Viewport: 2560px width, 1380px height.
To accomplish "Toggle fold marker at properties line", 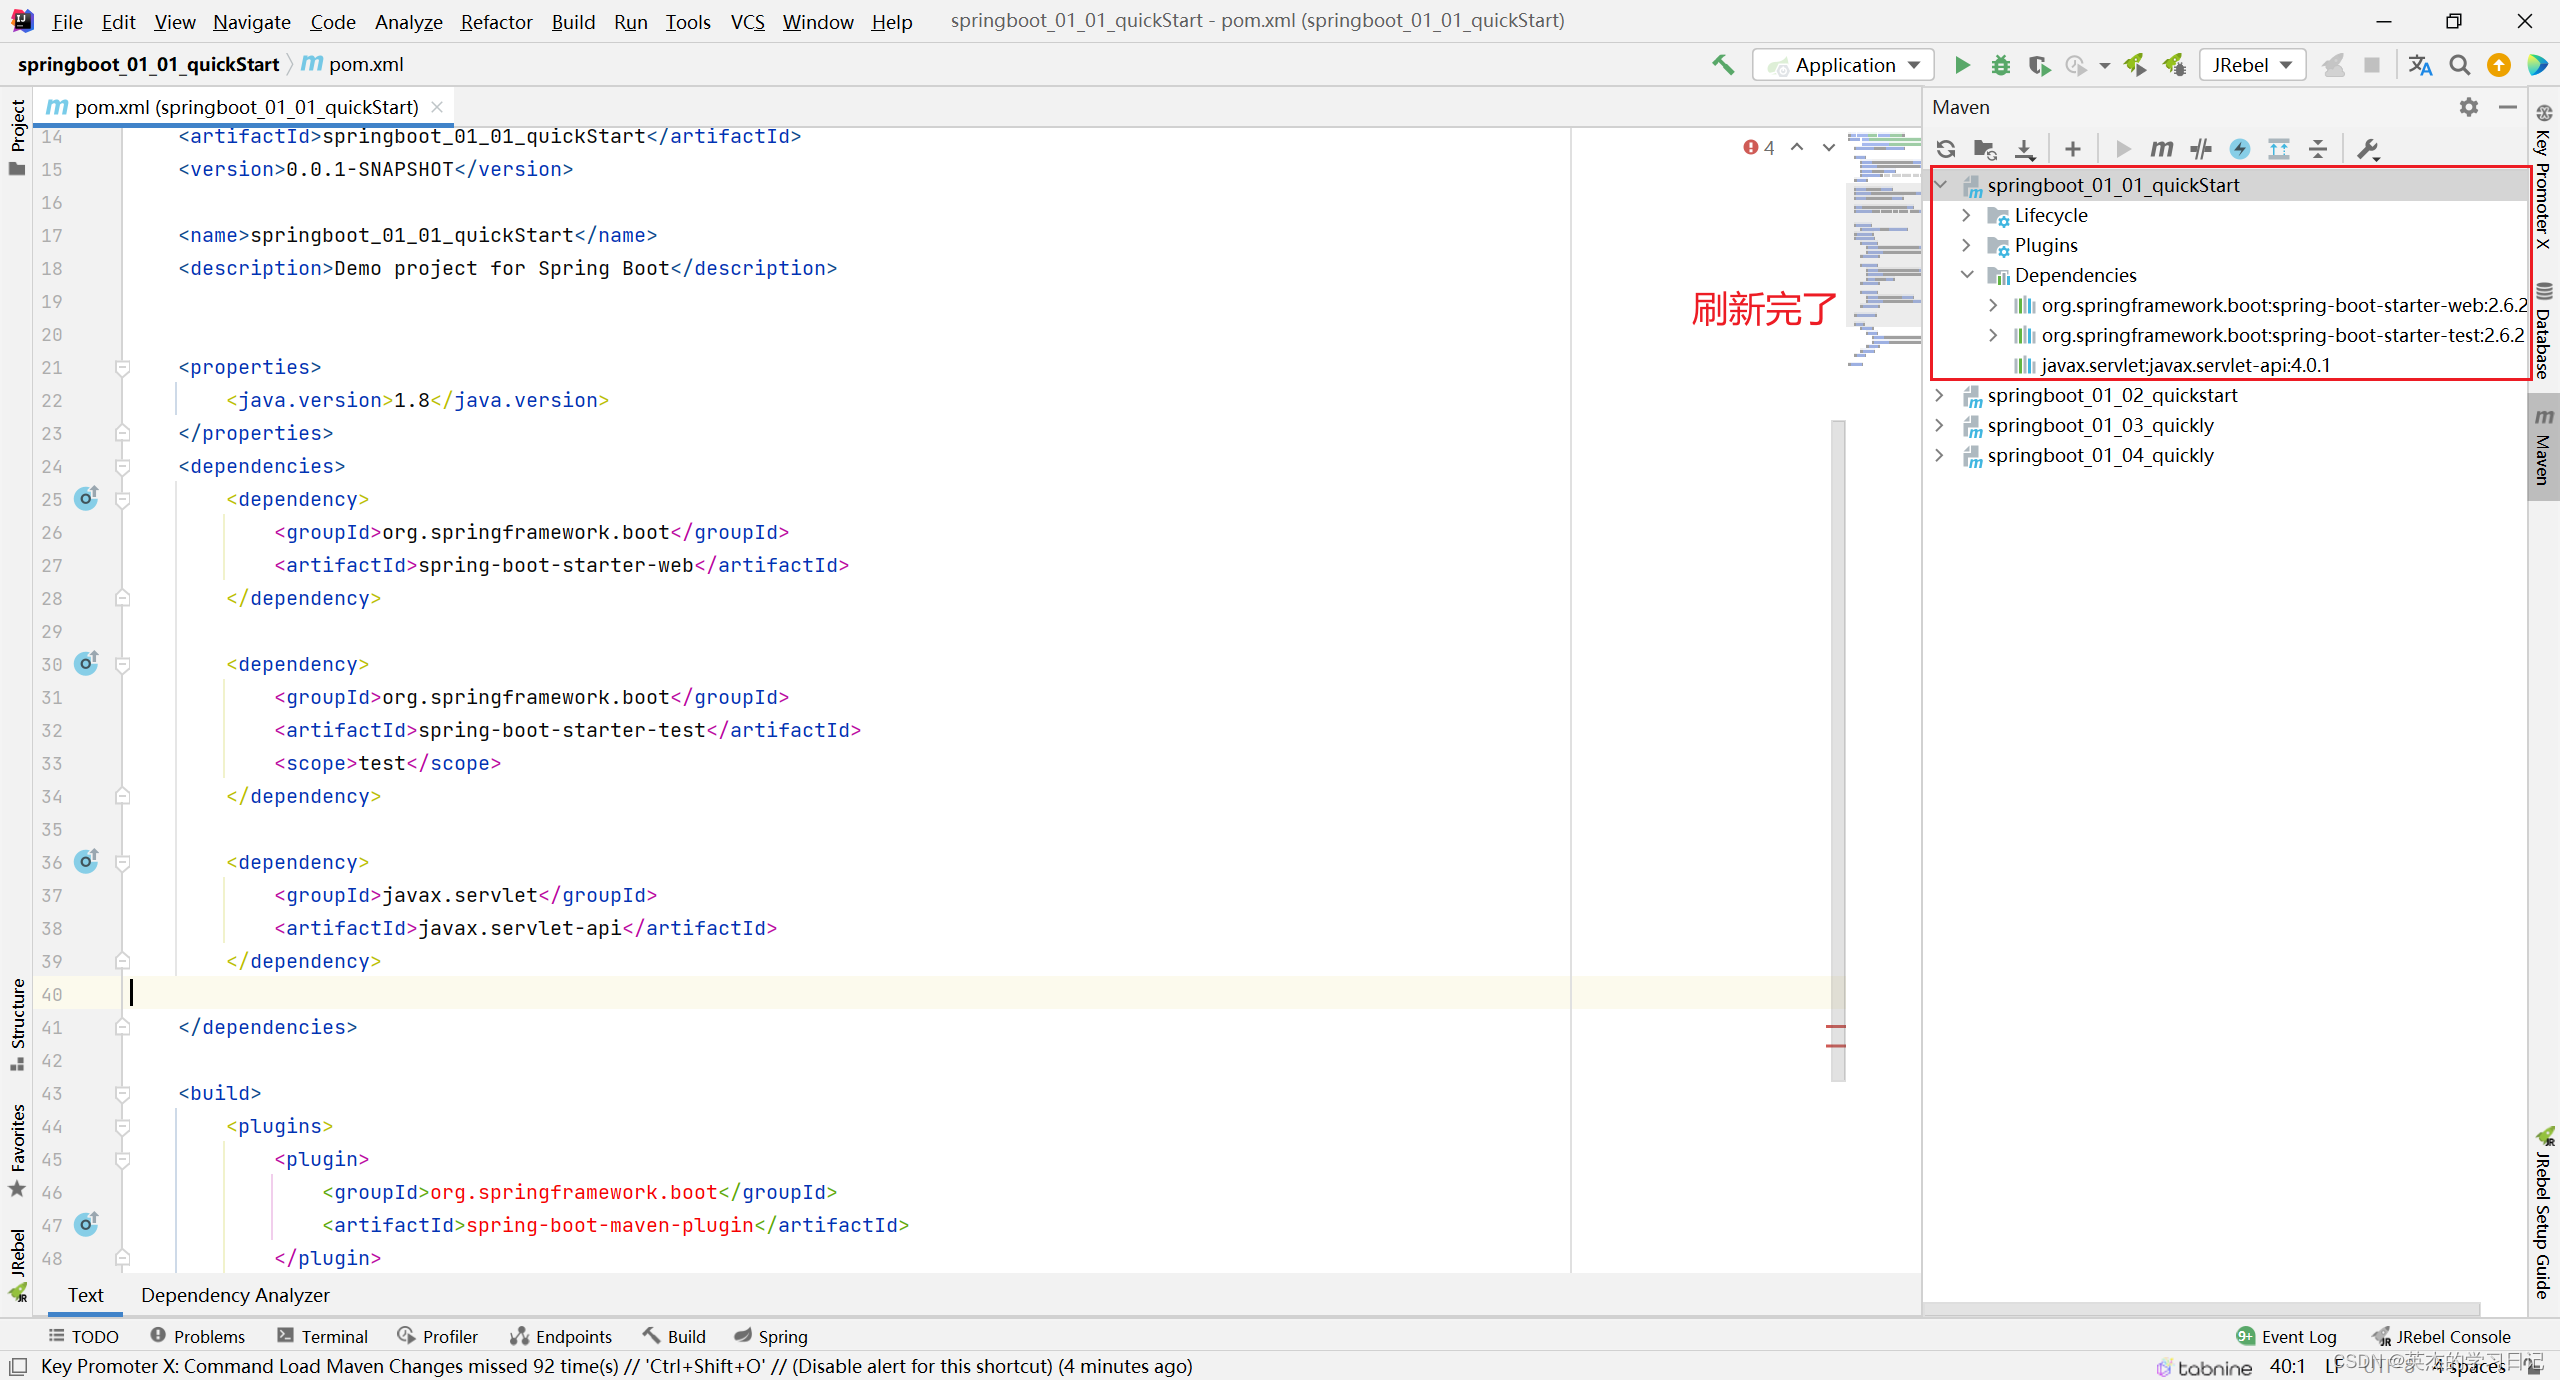I will (123, 367).
